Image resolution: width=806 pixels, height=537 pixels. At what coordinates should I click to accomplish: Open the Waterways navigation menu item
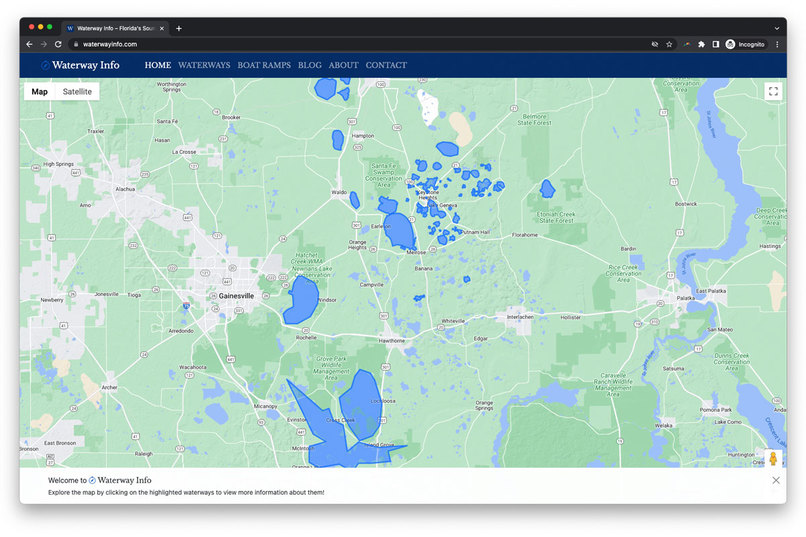(x=204, y=65)
